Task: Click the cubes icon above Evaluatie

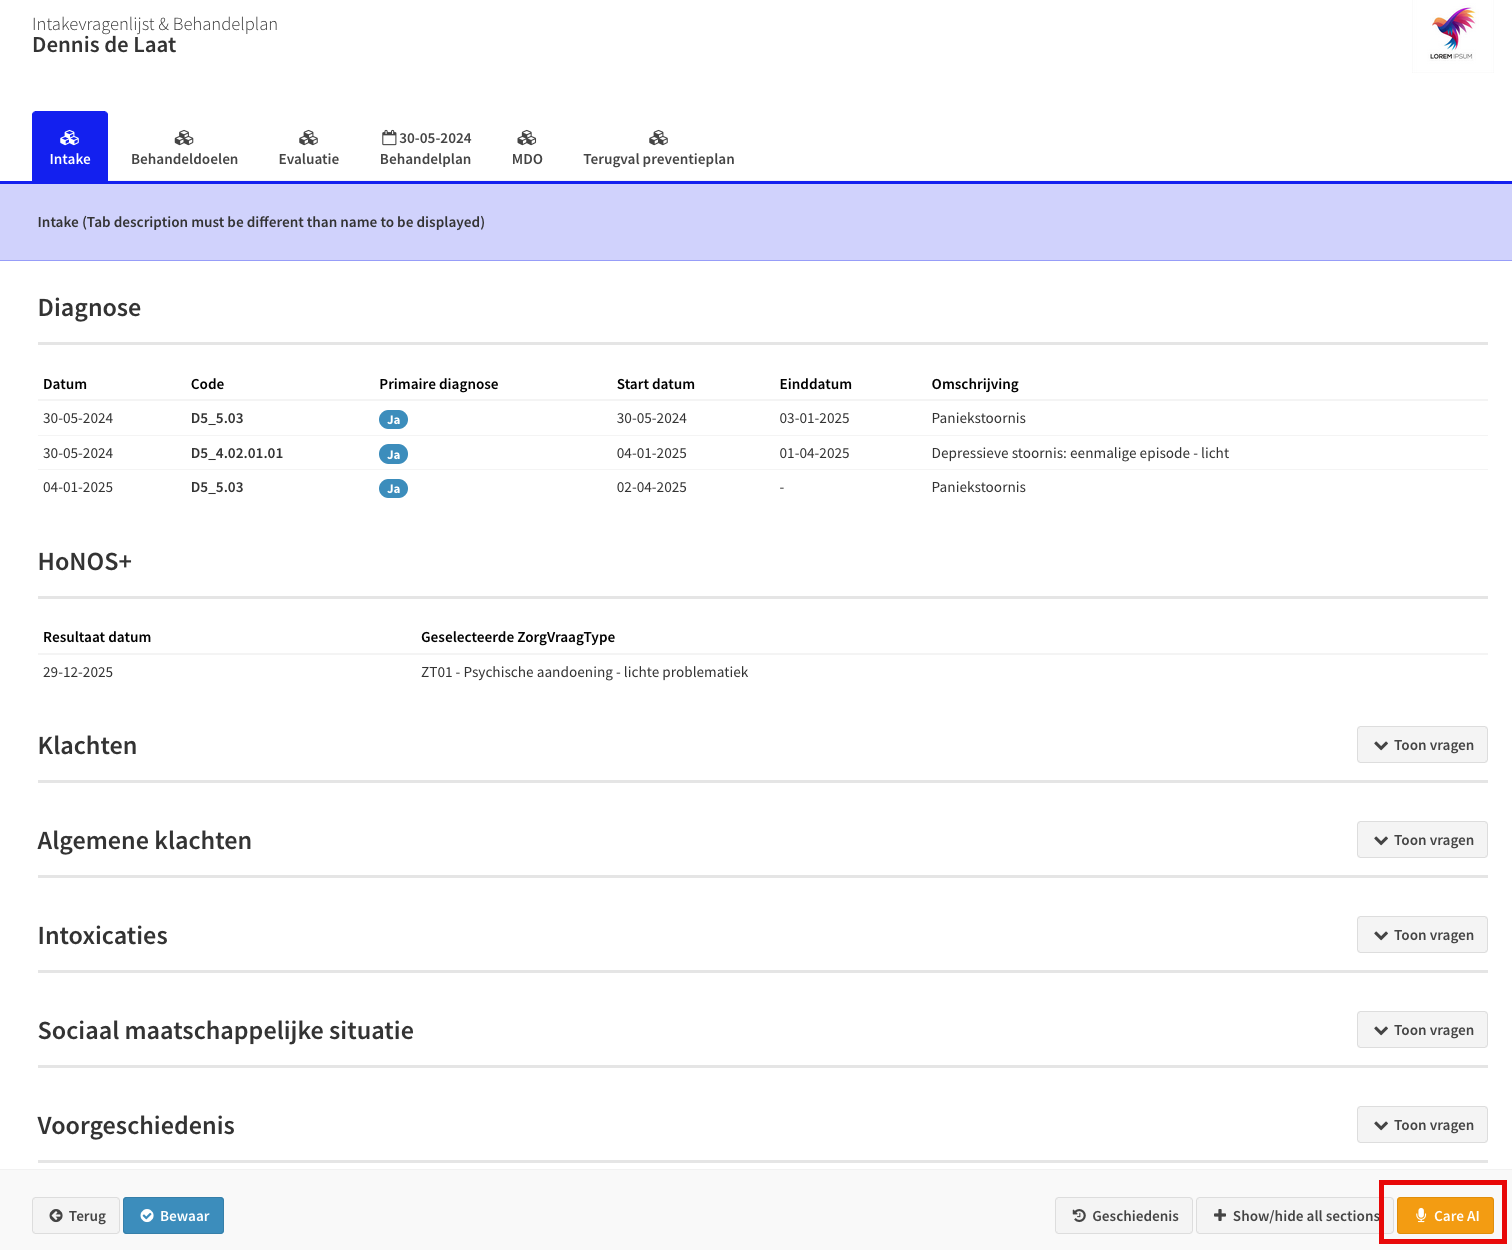Action: click(x=309, y=138)
